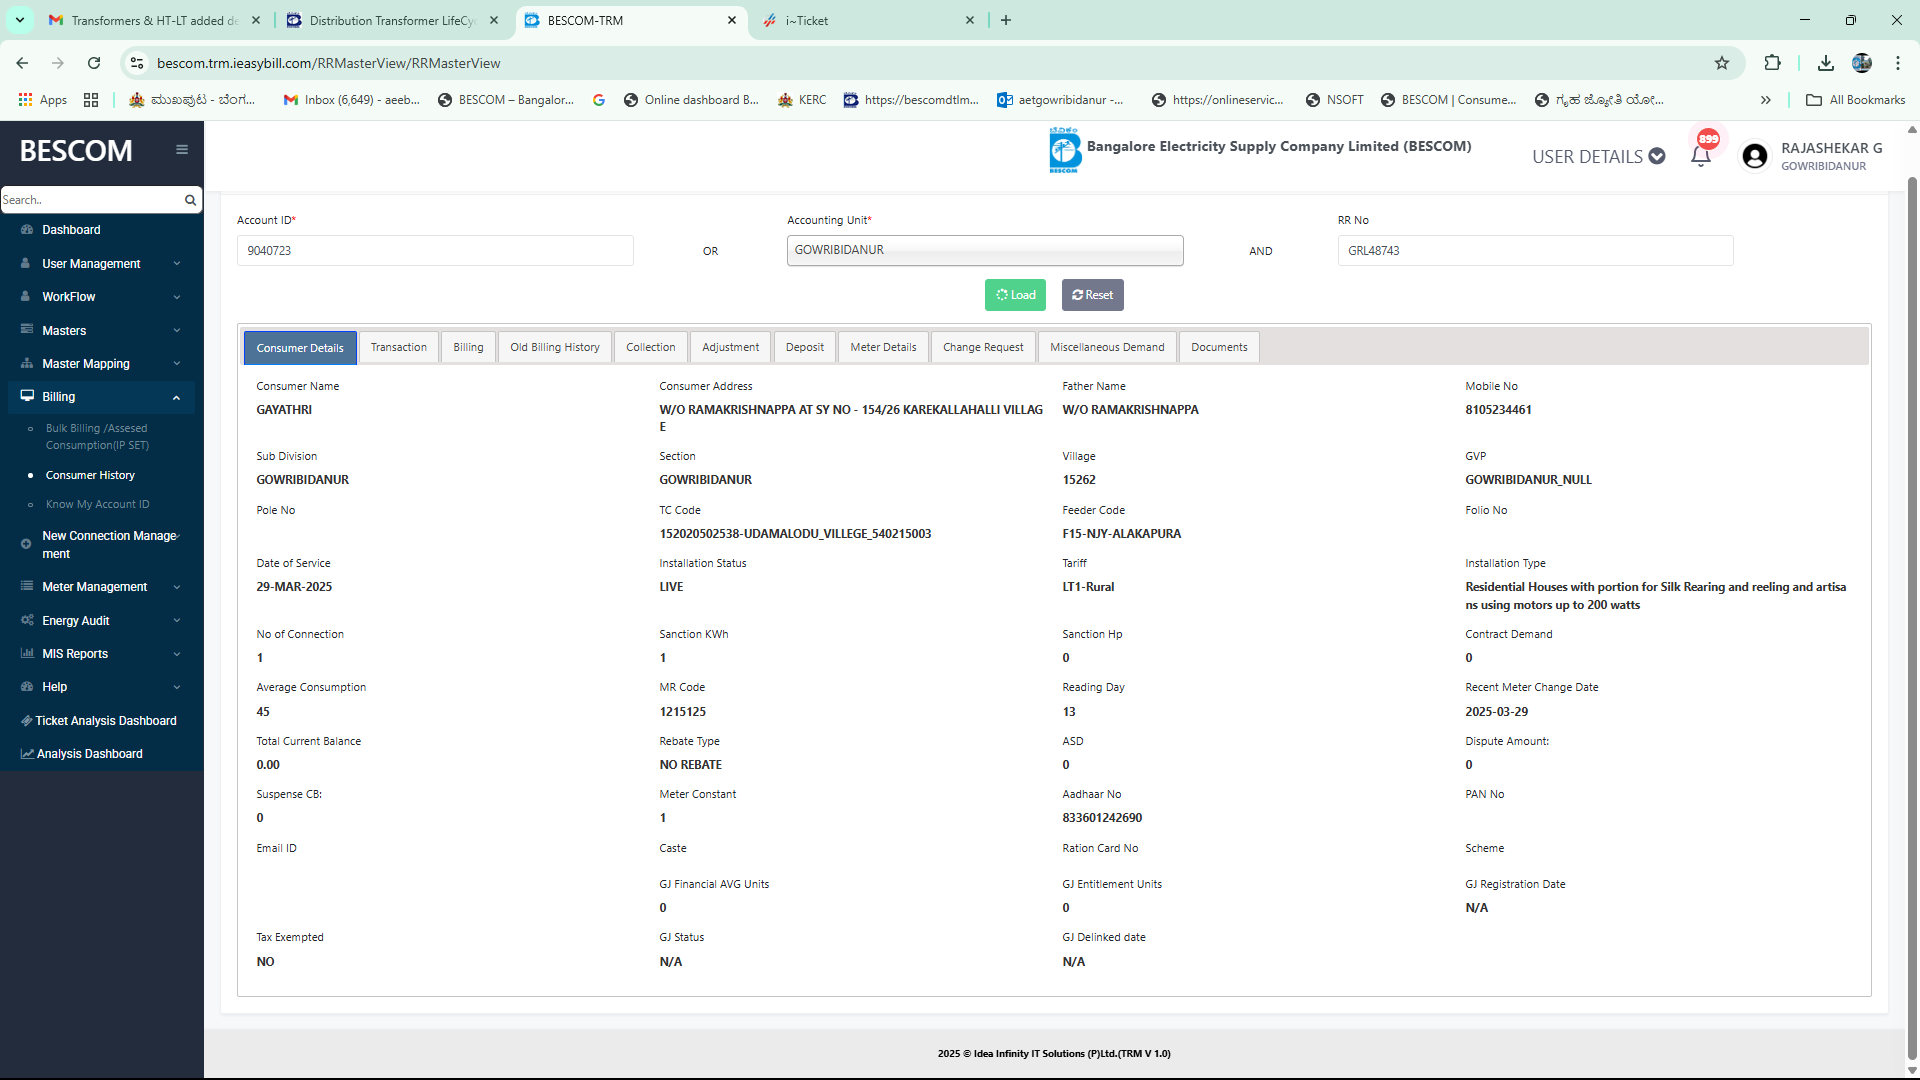Open the notifications bell icon
The width and height of the screenshot is (1920, 1080).
[x=1700, y=156]
